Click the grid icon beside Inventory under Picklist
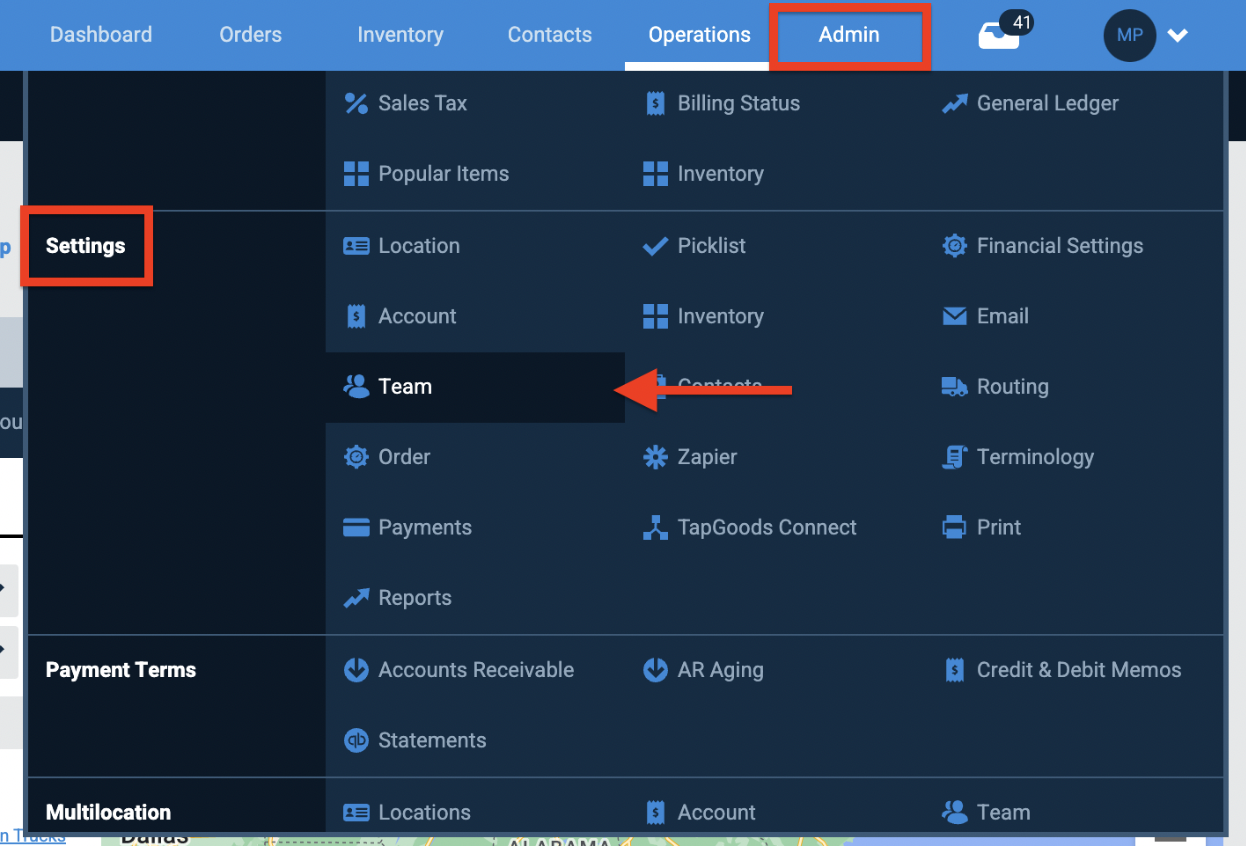The image size is (1246, 846). (655, 316)
